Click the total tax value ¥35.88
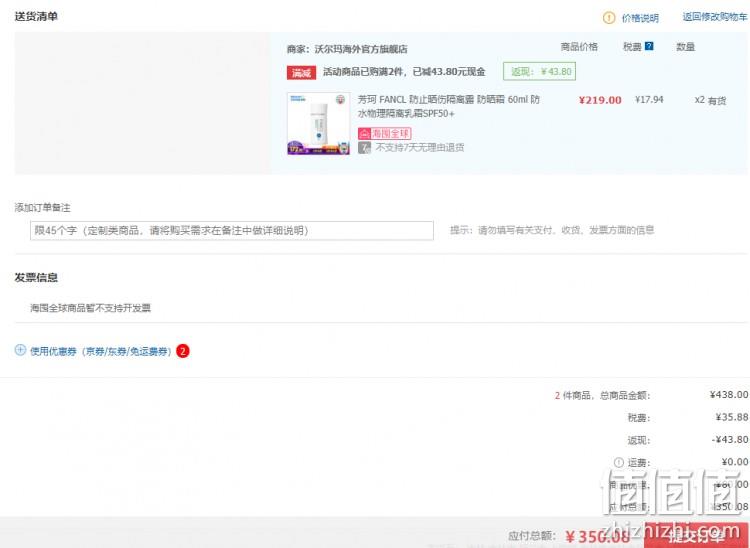The width and height of the screenshot is (750, 548). [x=732, y=417]
